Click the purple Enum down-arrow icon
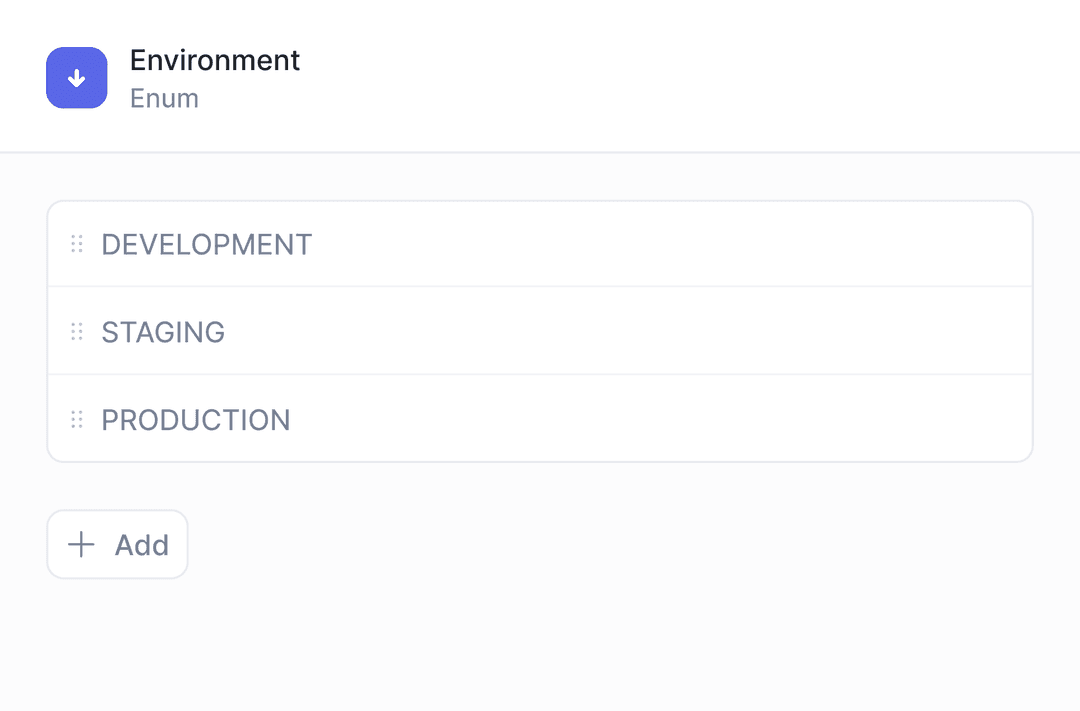Viewport: 1080px width, 711px height. 76,78
